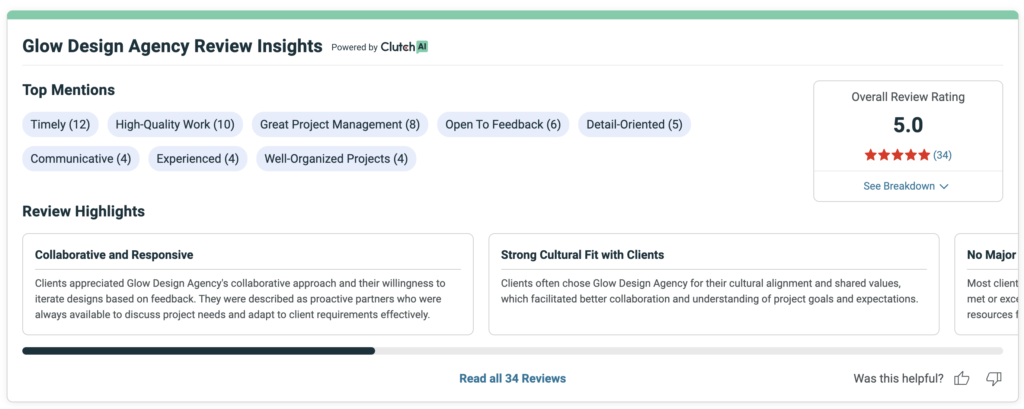Click the Clutch AI logo
The image size is (1024, 409).
[x=404, y=47]
